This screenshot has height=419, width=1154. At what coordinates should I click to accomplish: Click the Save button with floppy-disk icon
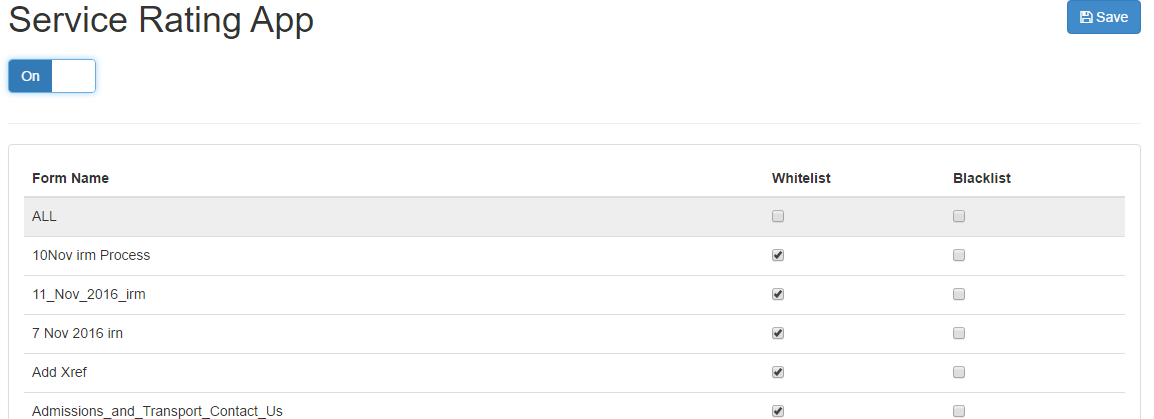(1103, 17)
